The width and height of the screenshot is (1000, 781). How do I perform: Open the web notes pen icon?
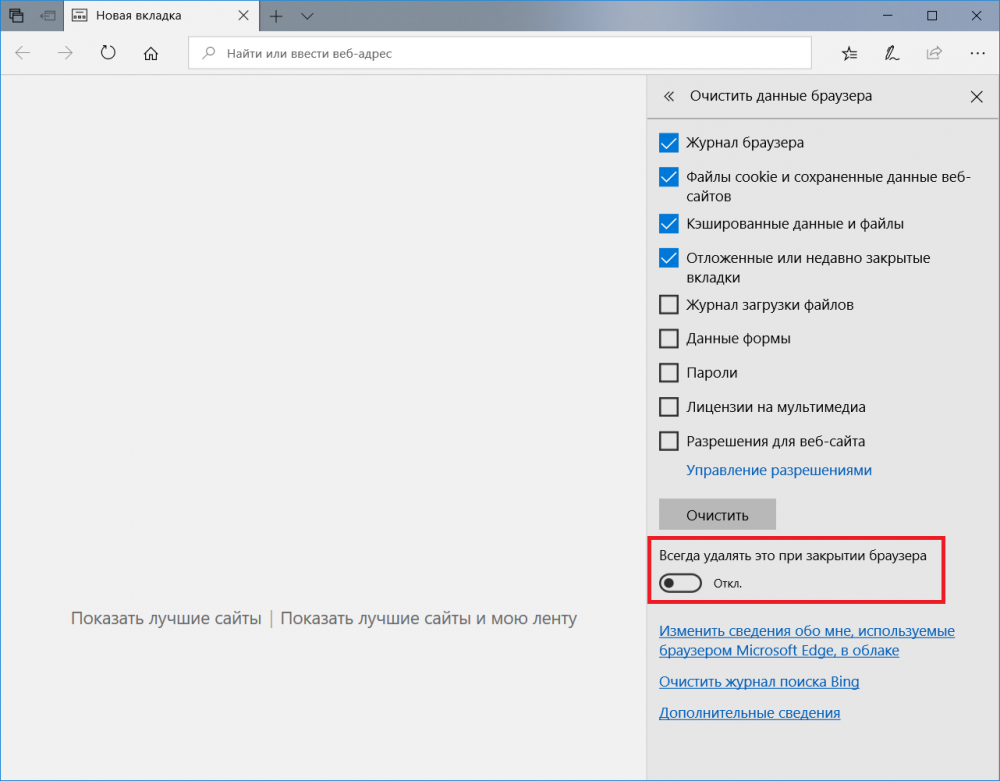892,54
